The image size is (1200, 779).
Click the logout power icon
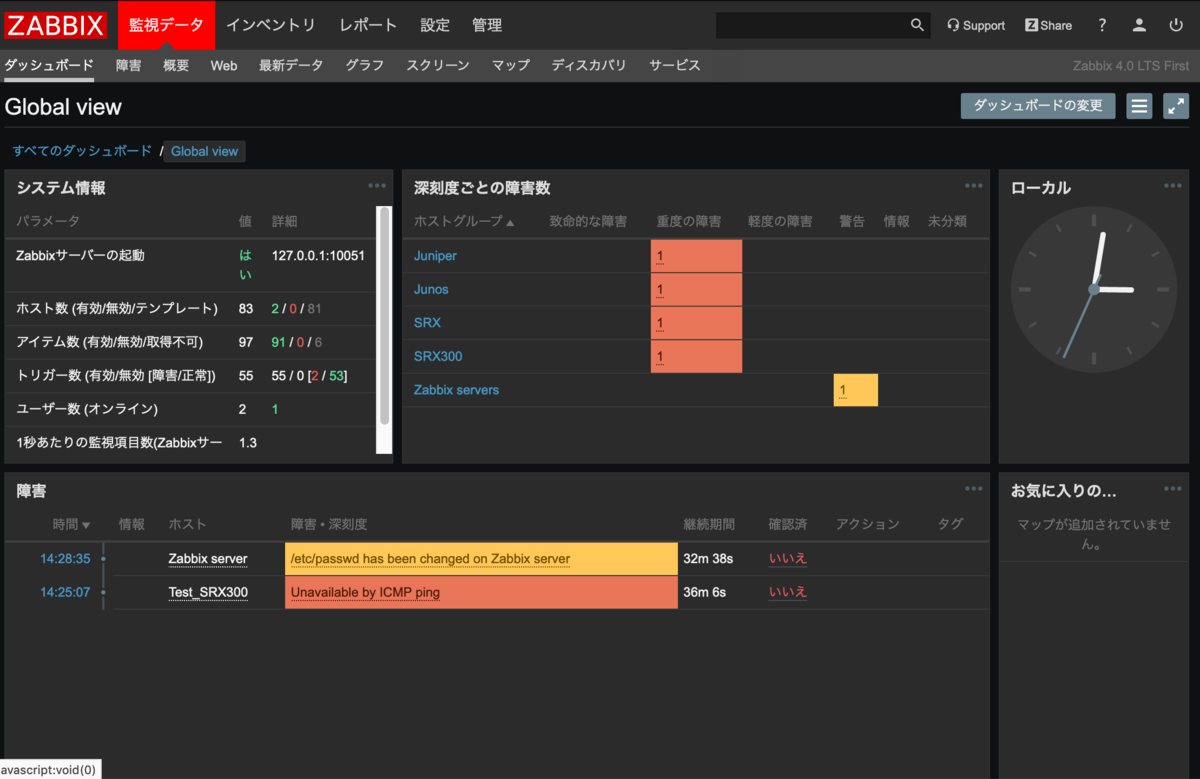(x=1176, y=25)
